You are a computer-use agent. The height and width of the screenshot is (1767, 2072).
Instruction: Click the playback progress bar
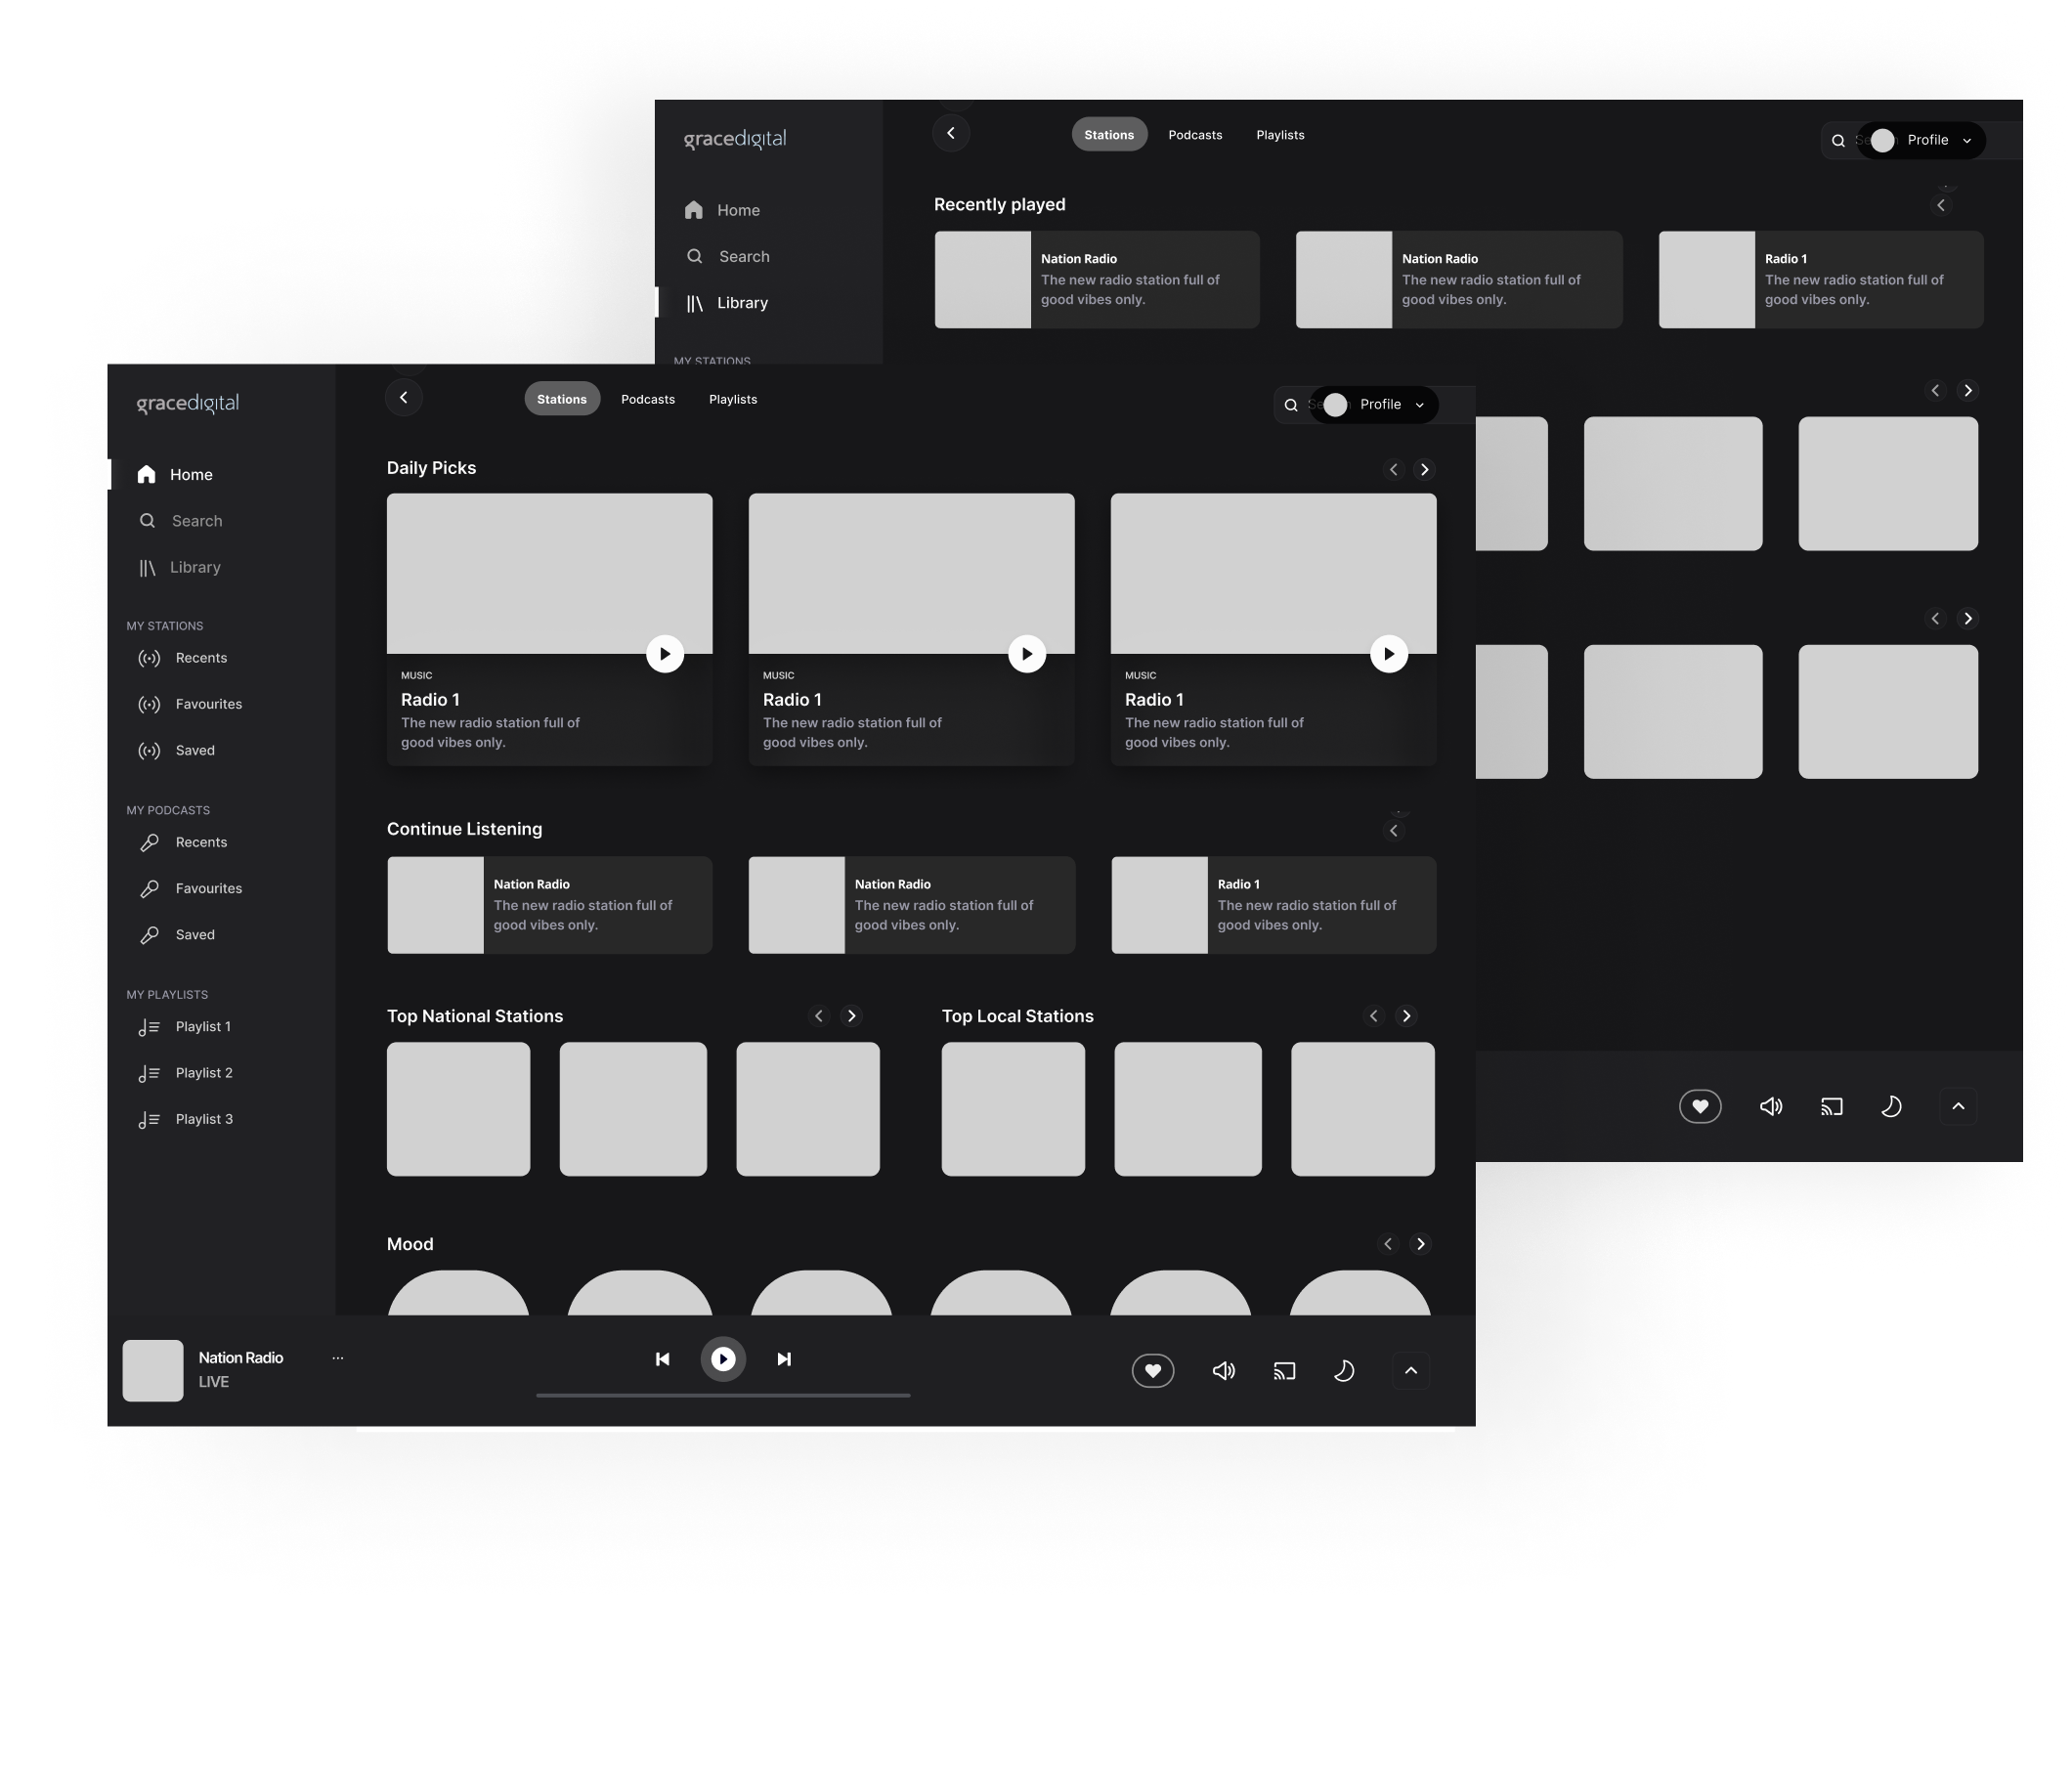[x=723, y=1395]
